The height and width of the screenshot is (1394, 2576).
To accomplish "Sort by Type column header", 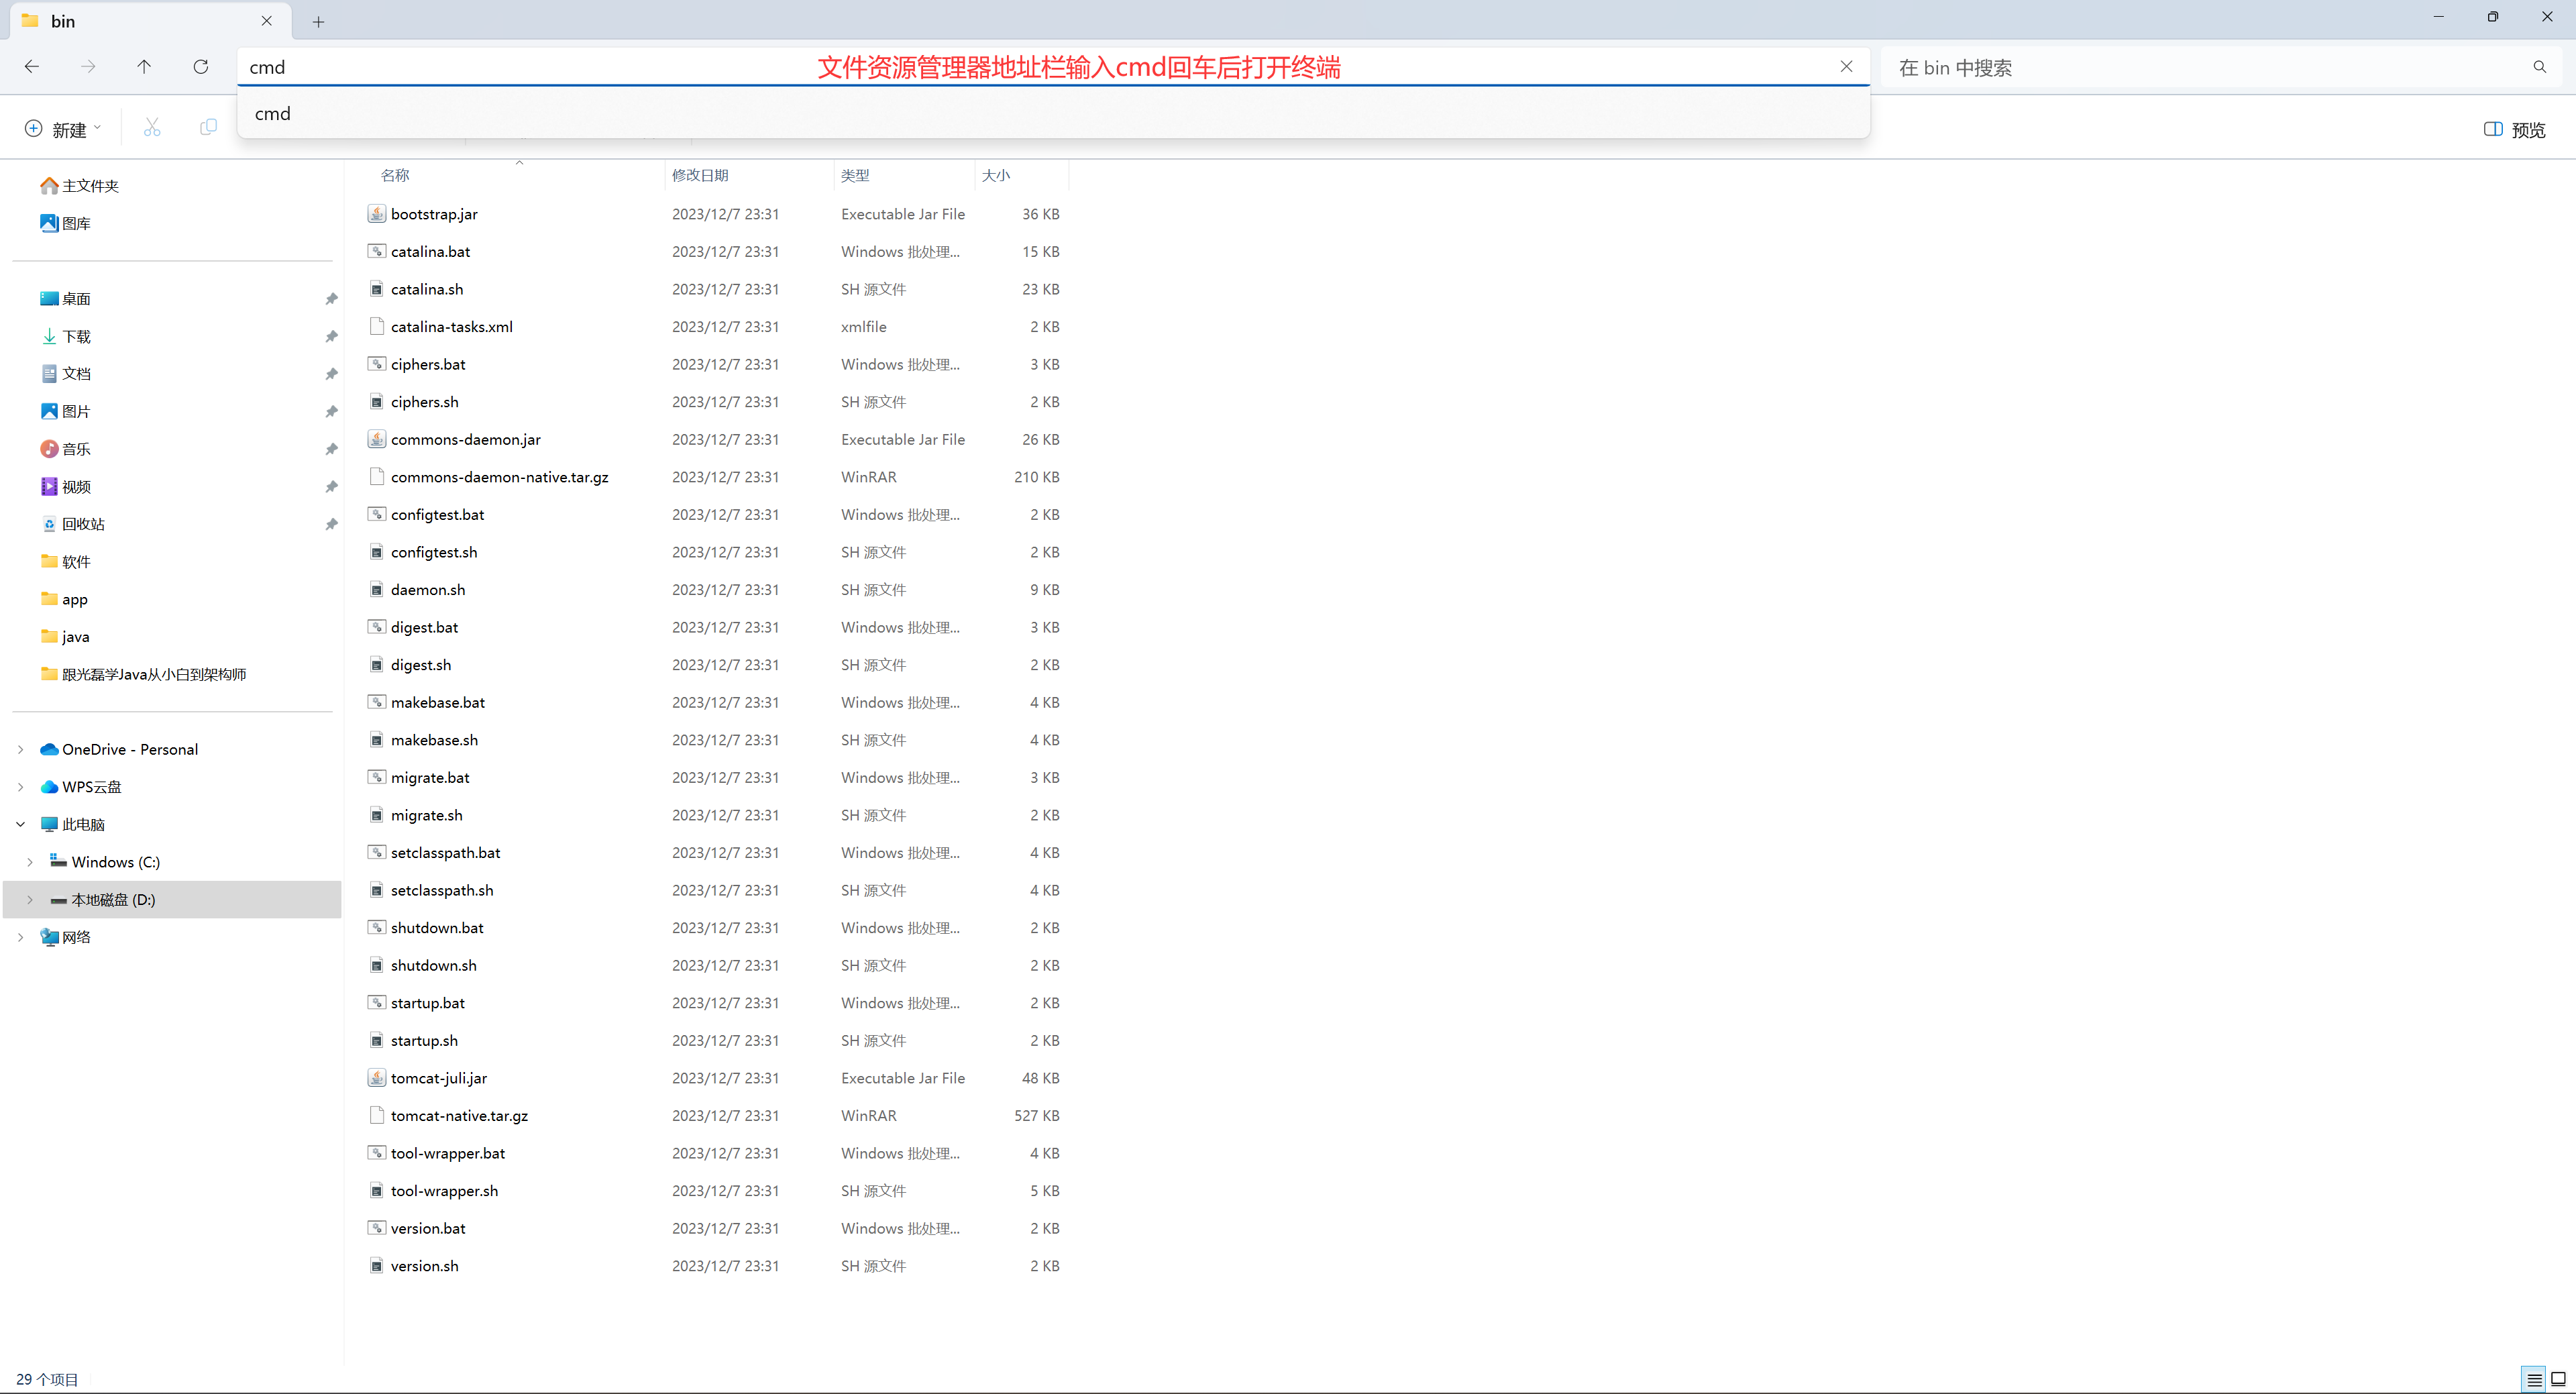I will pos(855,176).
